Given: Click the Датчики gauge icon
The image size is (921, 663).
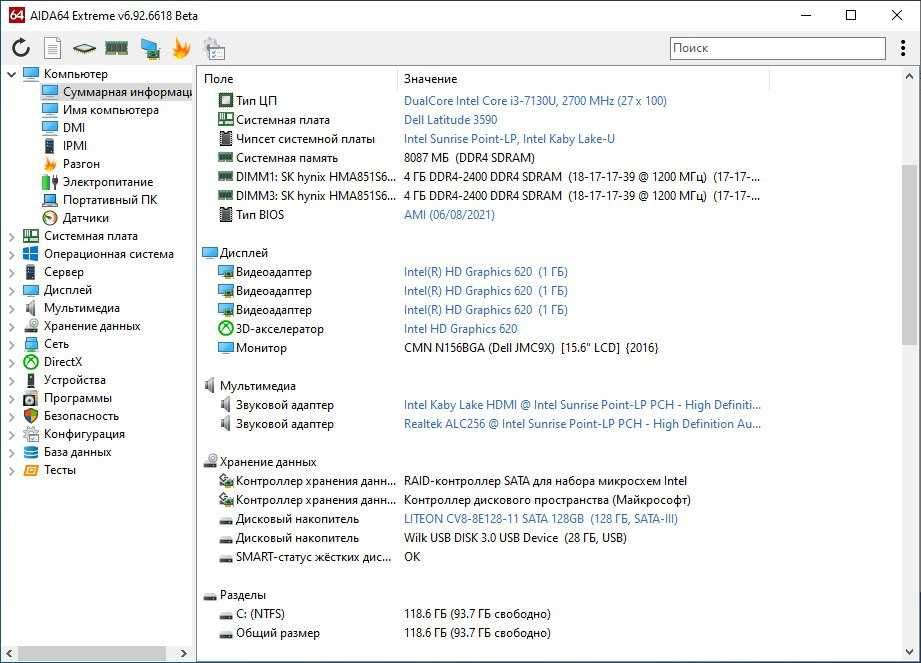Looking at the screenshot, I should (50, 218).
